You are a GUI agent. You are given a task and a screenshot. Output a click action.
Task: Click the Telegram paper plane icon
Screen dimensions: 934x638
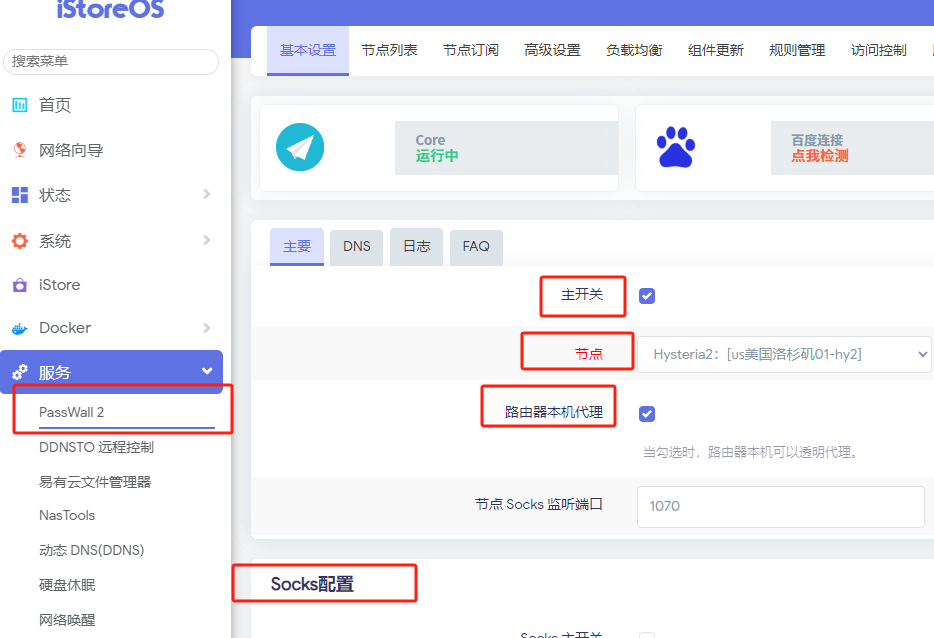[300, 148]
